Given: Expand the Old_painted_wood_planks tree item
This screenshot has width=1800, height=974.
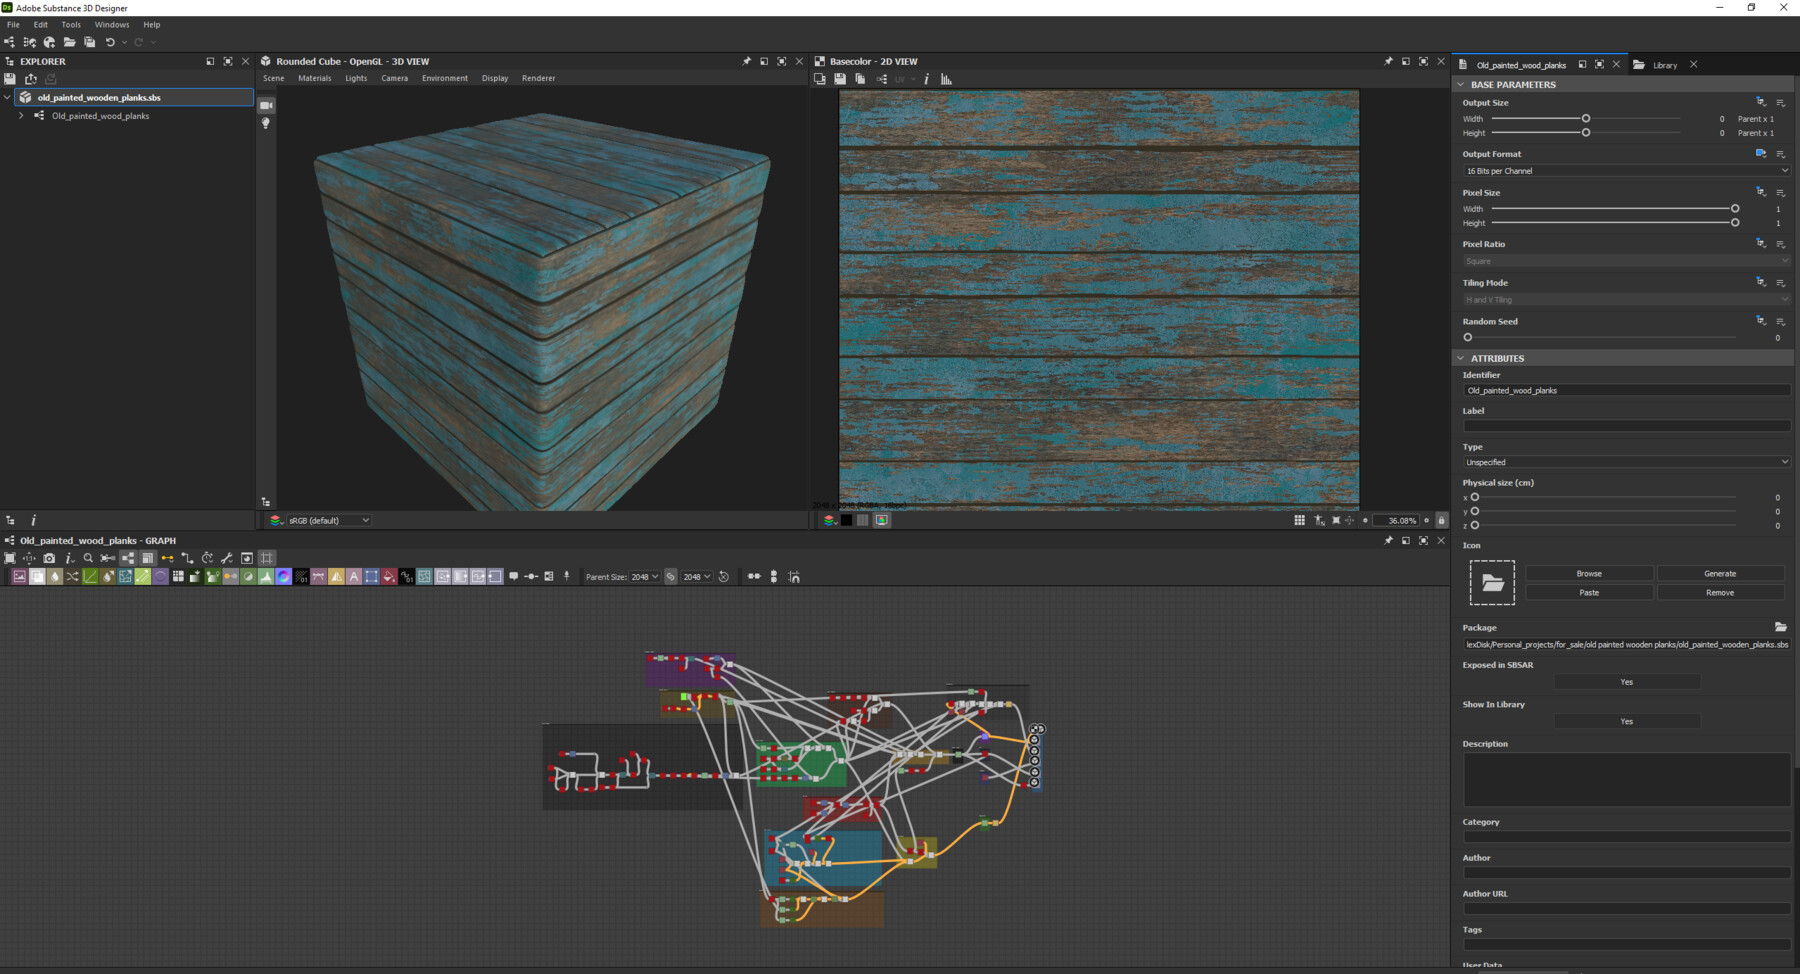Looking at the screenshot, I should coord(22,115).
